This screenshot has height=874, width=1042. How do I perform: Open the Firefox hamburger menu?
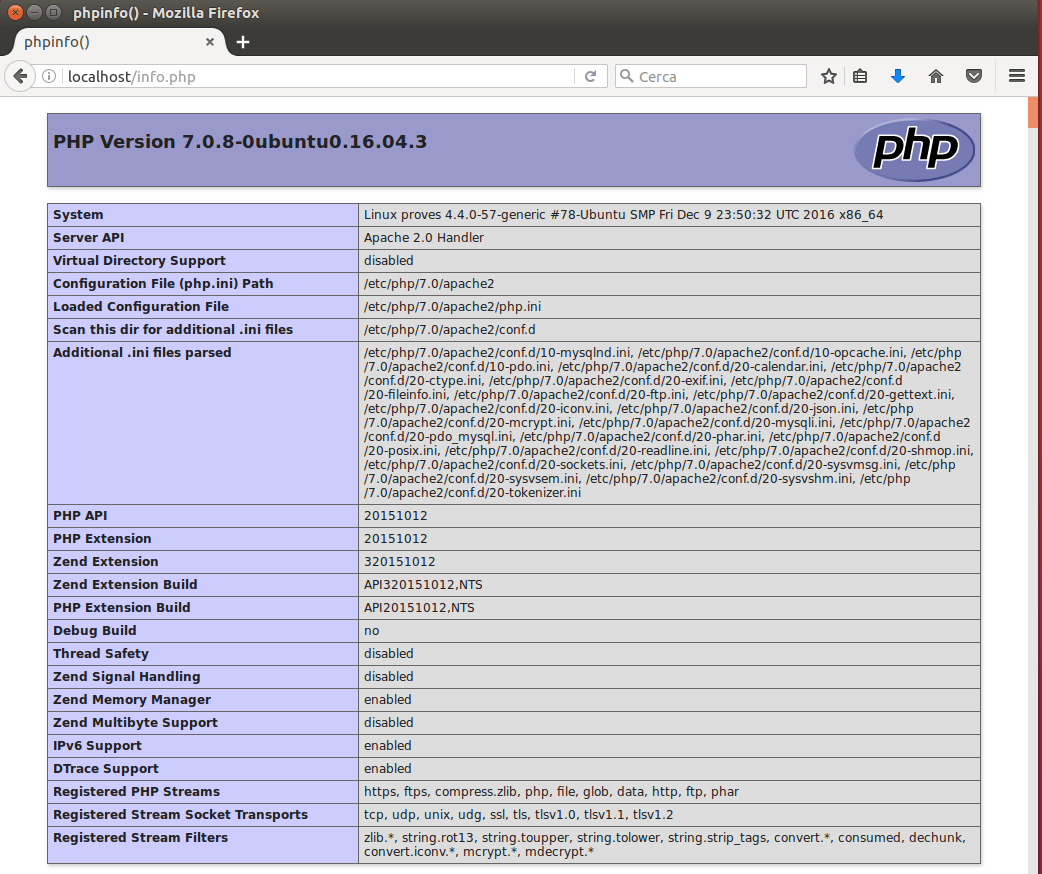1017,76
